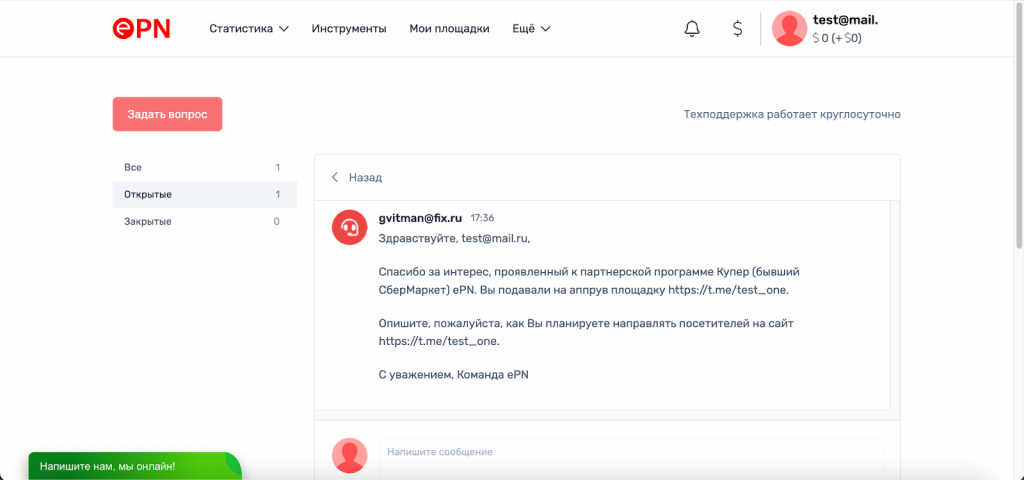
Task: Click the $0 (+$0) balance text
Action: click(837, 38)
